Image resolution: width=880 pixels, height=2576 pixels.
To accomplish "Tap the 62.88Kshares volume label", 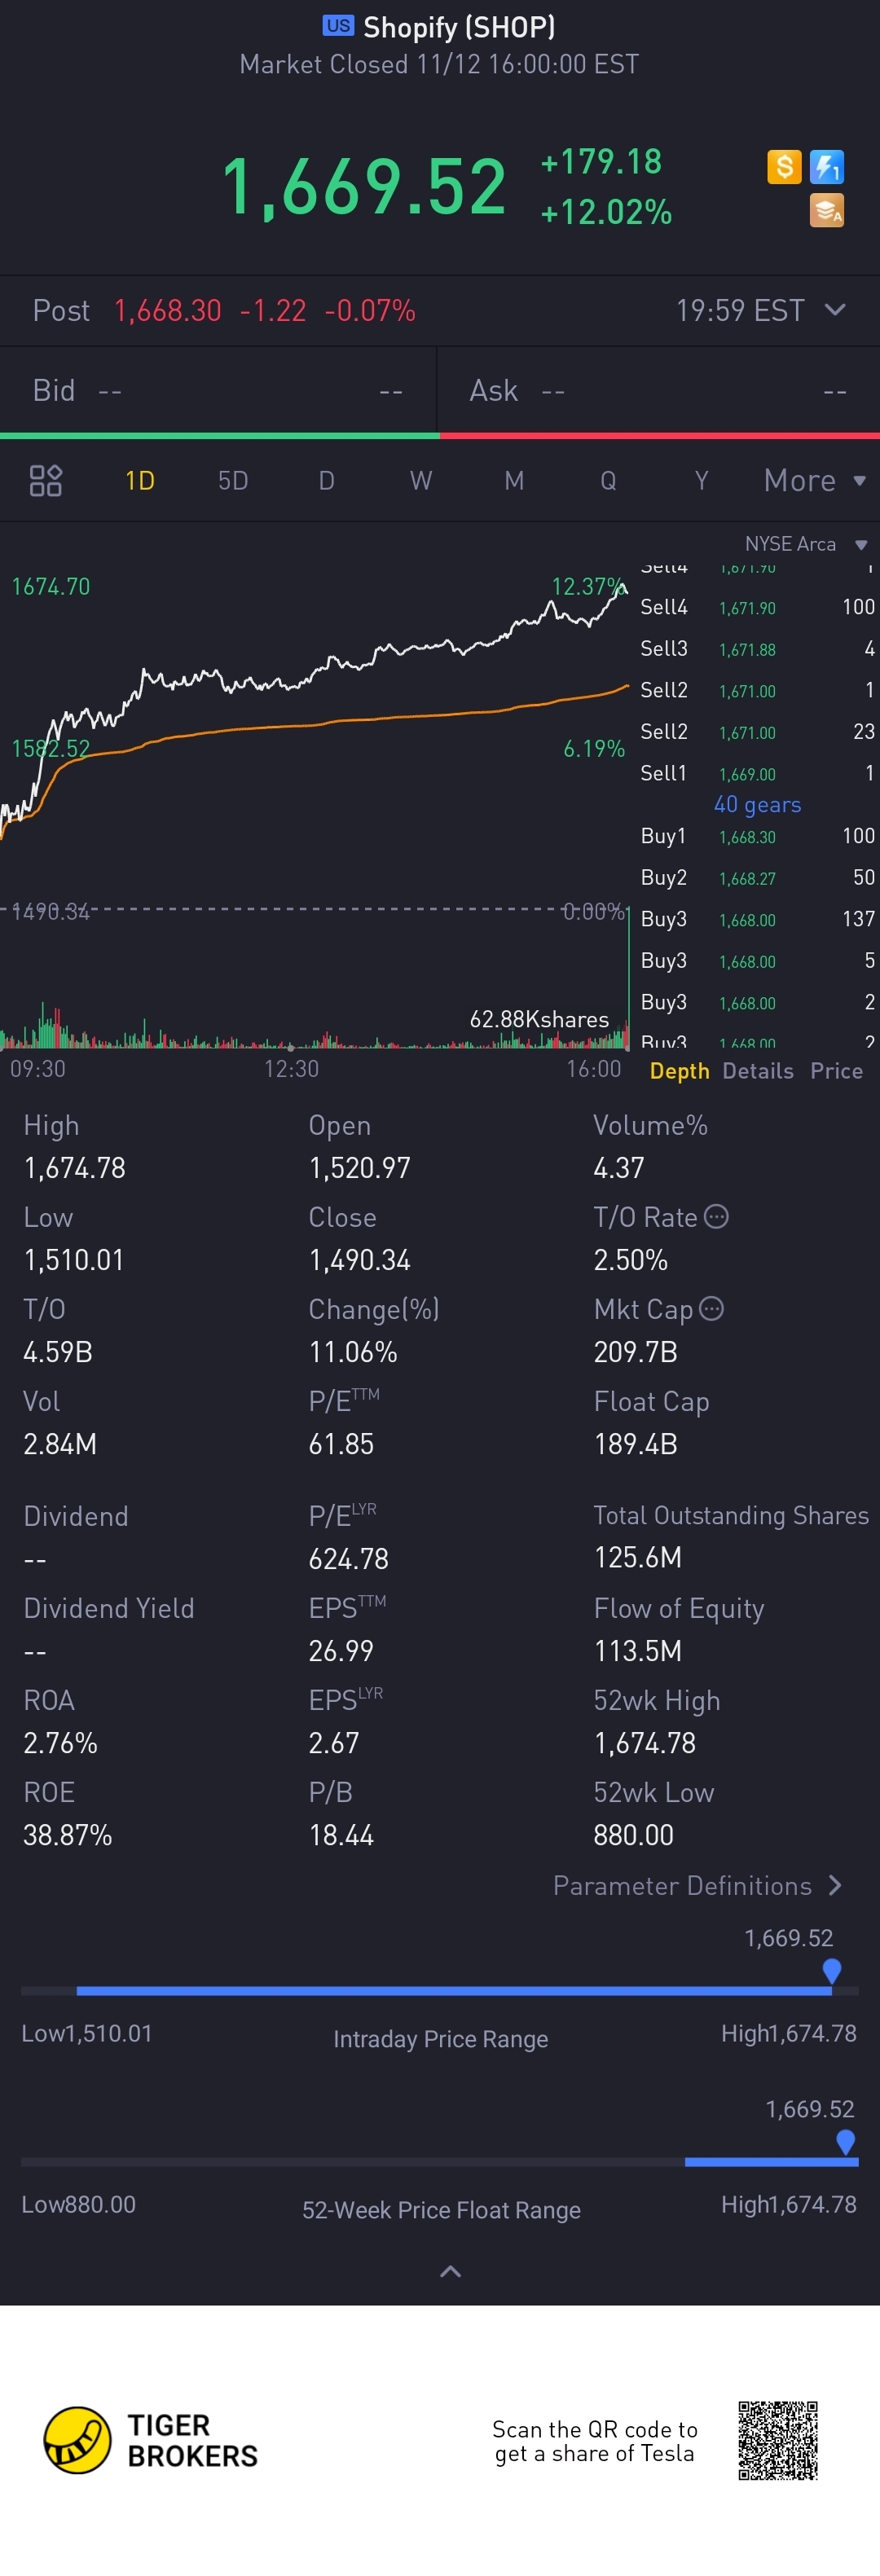I will (539, 1019).
